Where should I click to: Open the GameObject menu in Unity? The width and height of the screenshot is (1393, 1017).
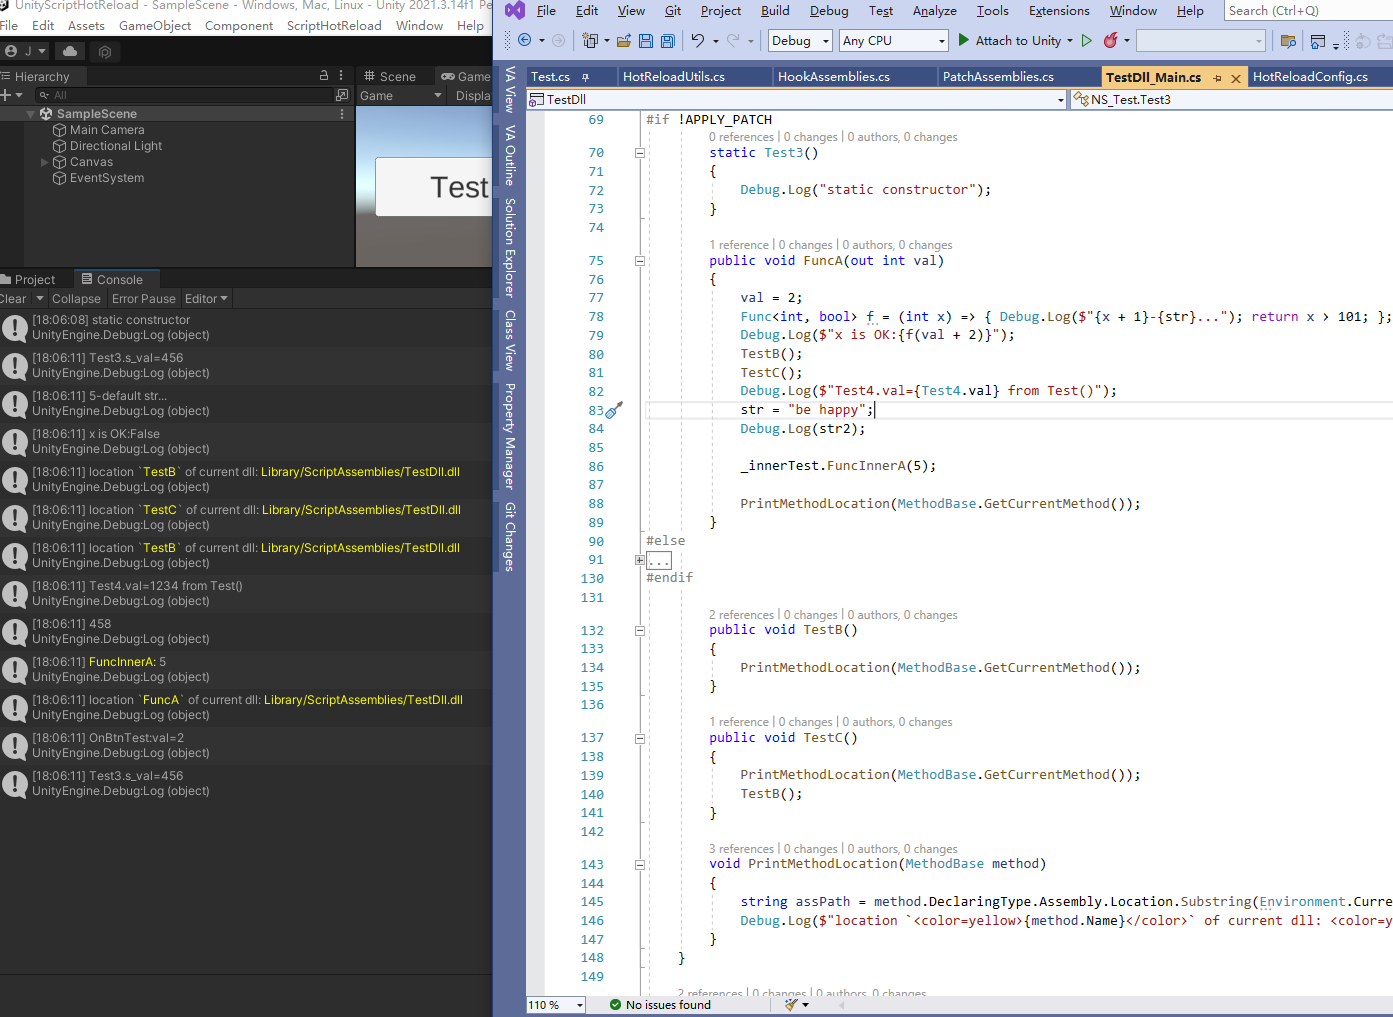click(155, 26)
